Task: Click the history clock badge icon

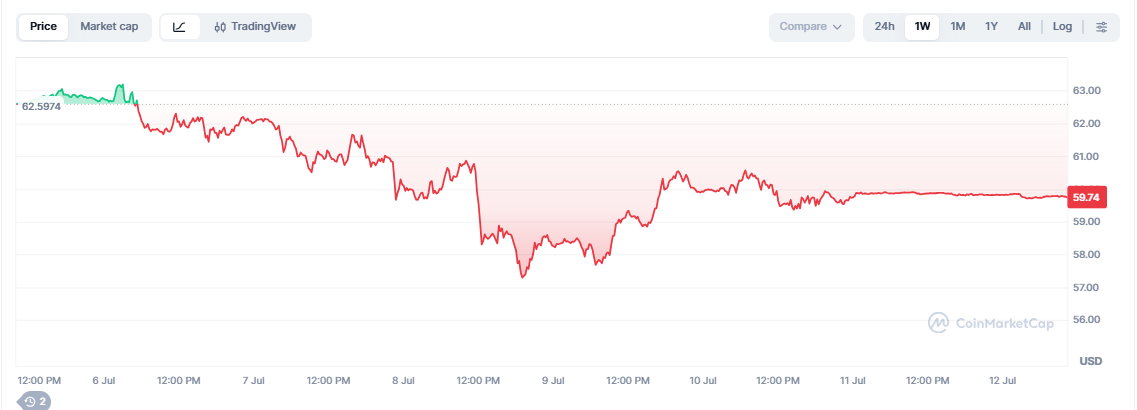Action: [35, 401]
